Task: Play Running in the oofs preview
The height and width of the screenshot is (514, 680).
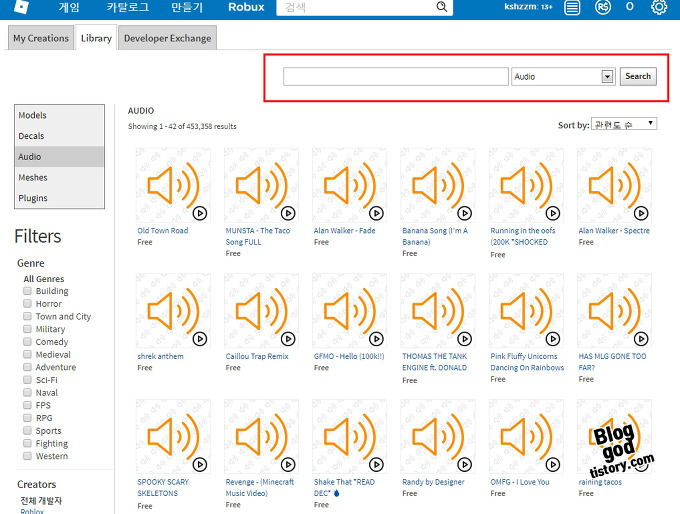Action: (x=552, y=213)
